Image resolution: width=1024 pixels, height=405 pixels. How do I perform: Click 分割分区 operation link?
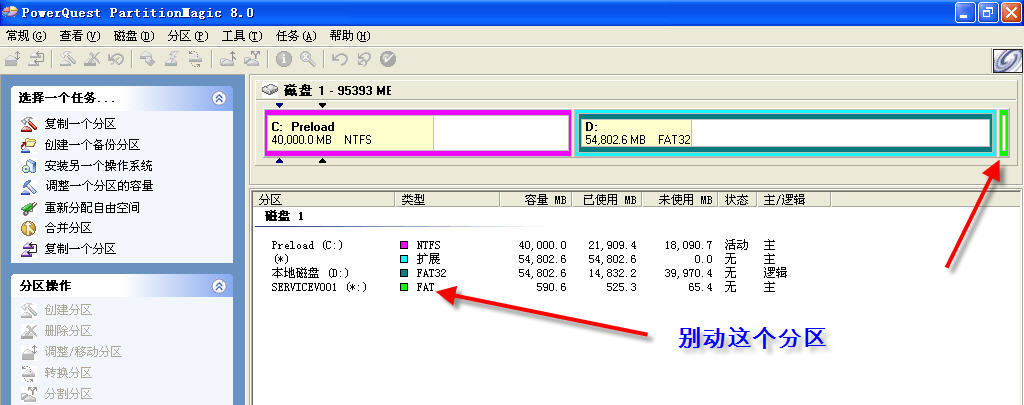pos(68,394)
